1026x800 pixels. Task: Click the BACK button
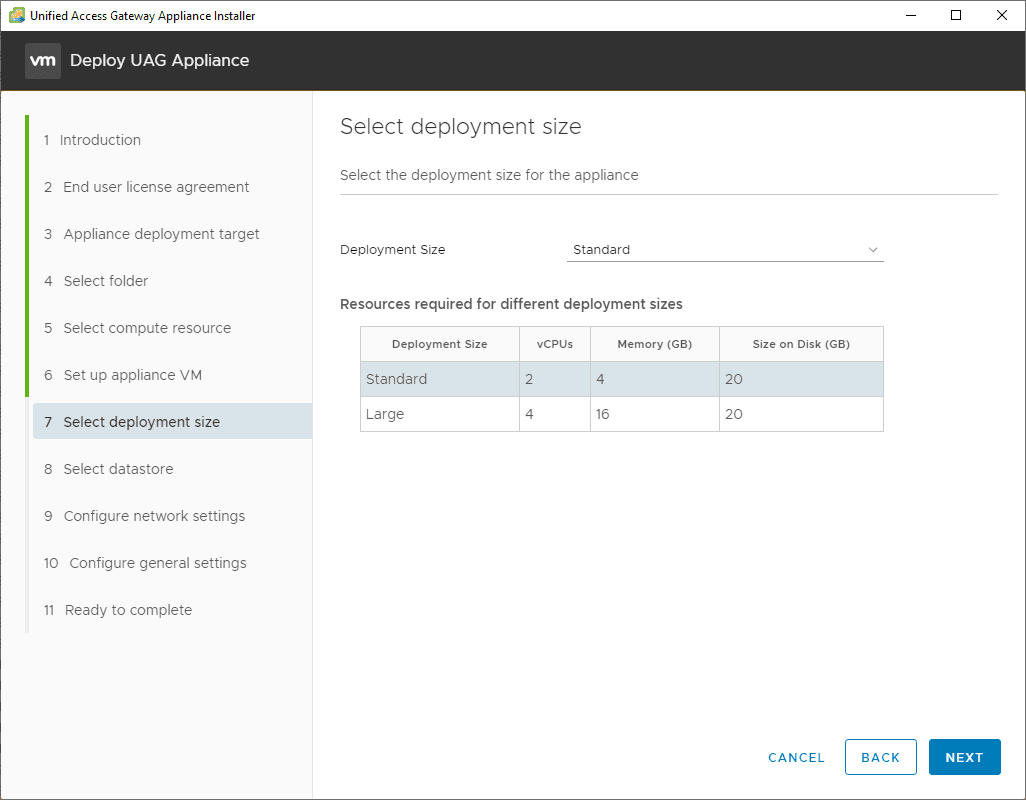pos(880,757)
